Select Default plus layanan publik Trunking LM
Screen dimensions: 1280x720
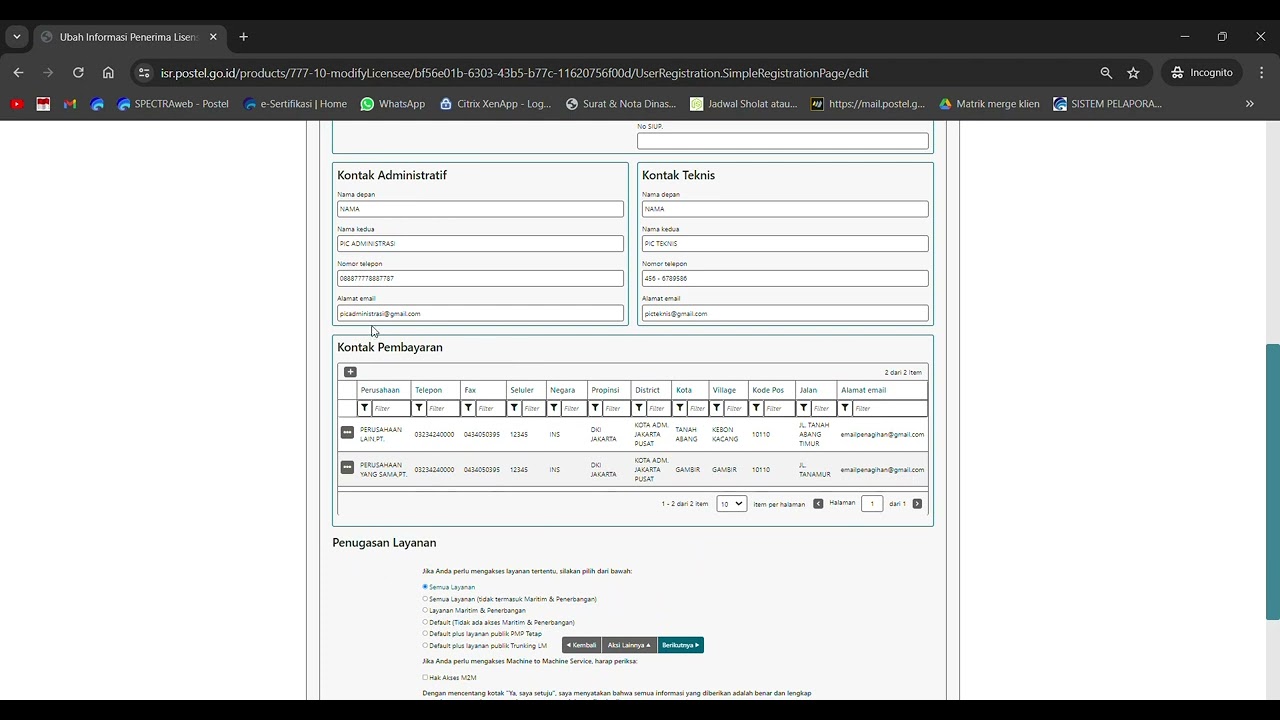tap(425, 645)
